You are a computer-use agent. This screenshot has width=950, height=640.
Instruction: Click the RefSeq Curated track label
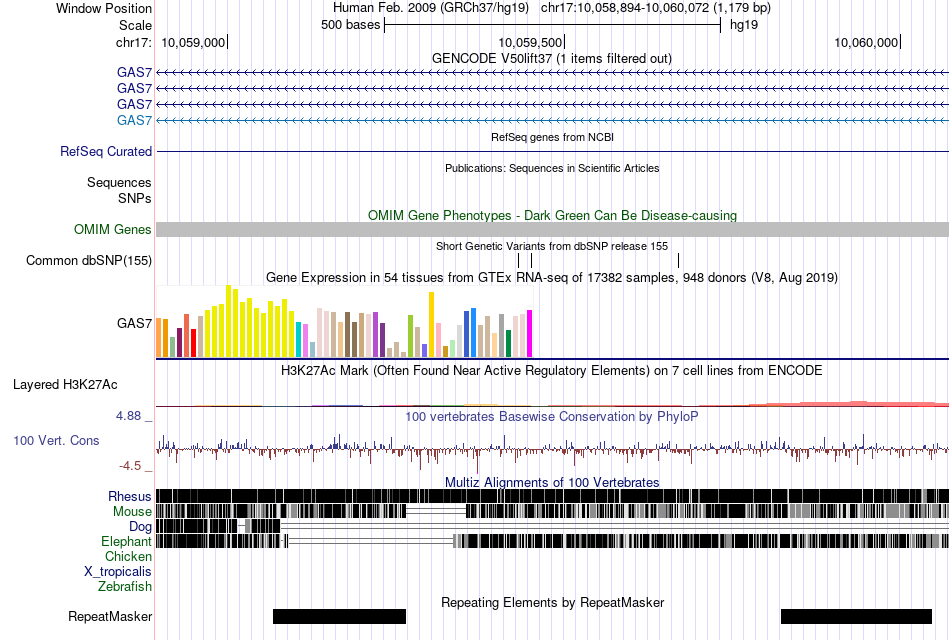click(106, 152)
